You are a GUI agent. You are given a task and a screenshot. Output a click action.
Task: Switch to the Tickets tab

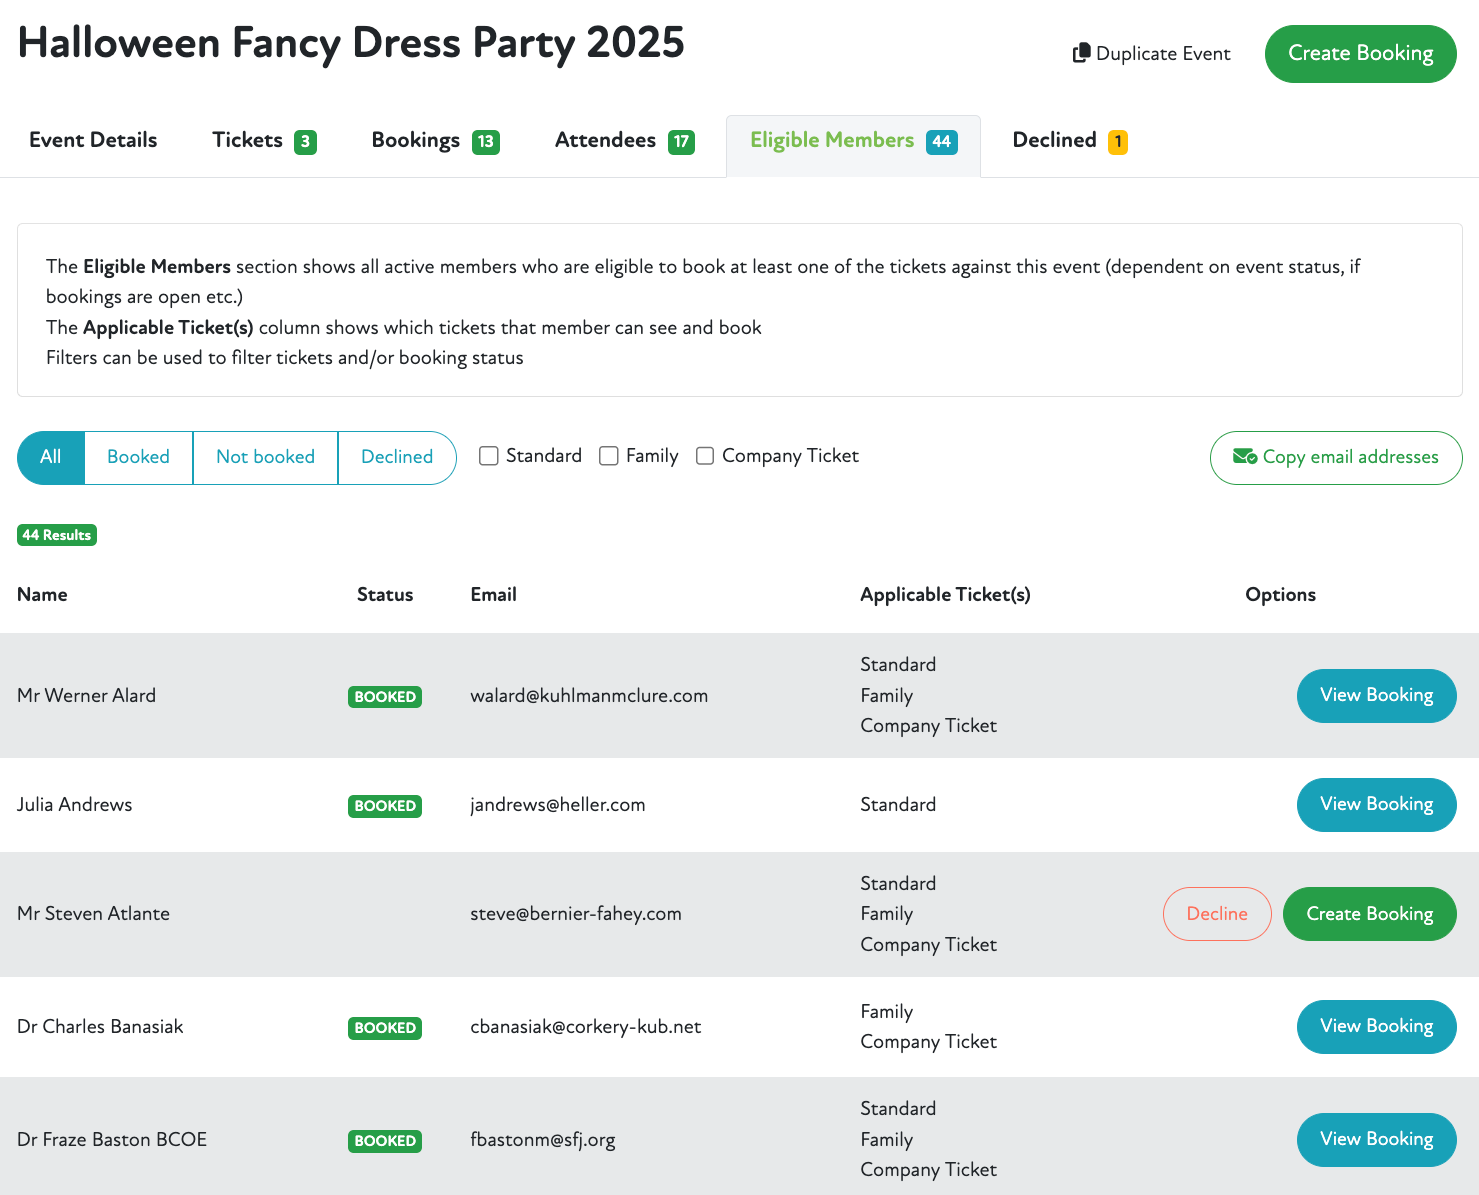pyautogui.click(x=264, y=140)
